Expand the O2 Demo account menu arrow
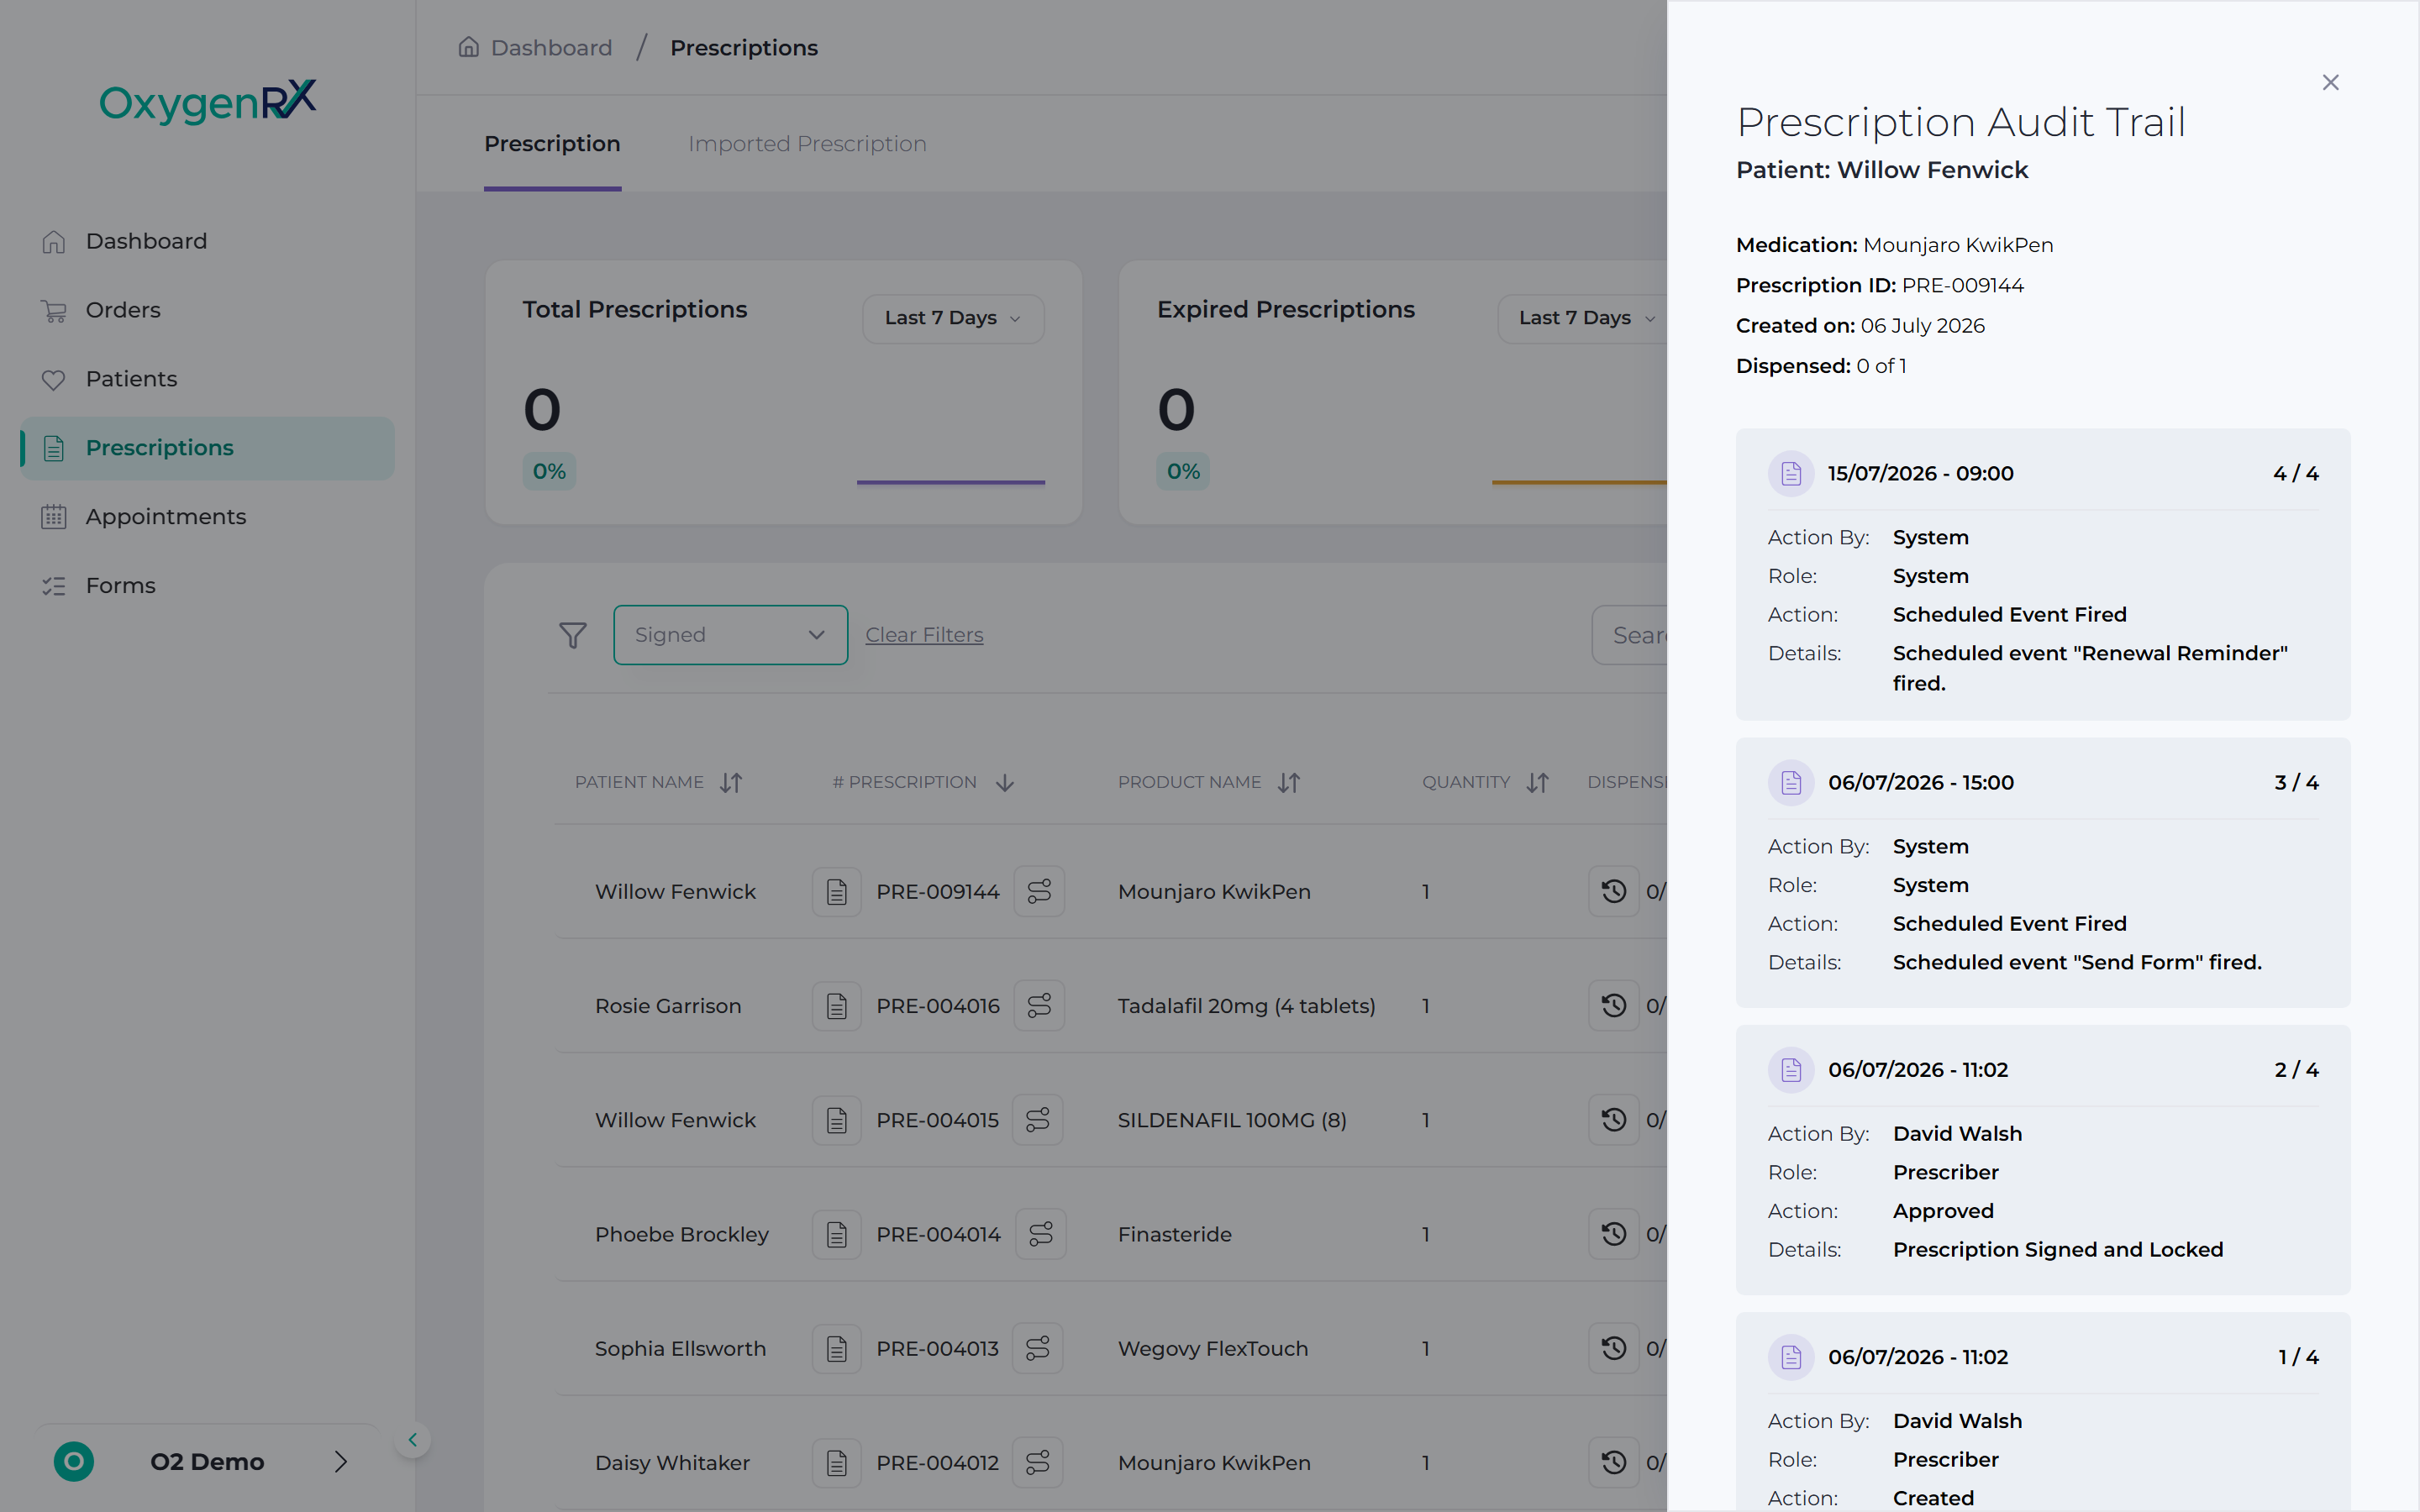This screenshot has height=1512, width=2420. [341, 1462]
